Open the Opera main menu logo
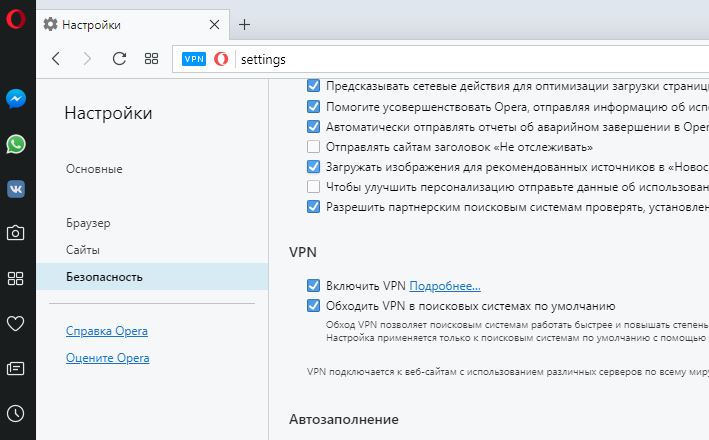 click(15, 19)
